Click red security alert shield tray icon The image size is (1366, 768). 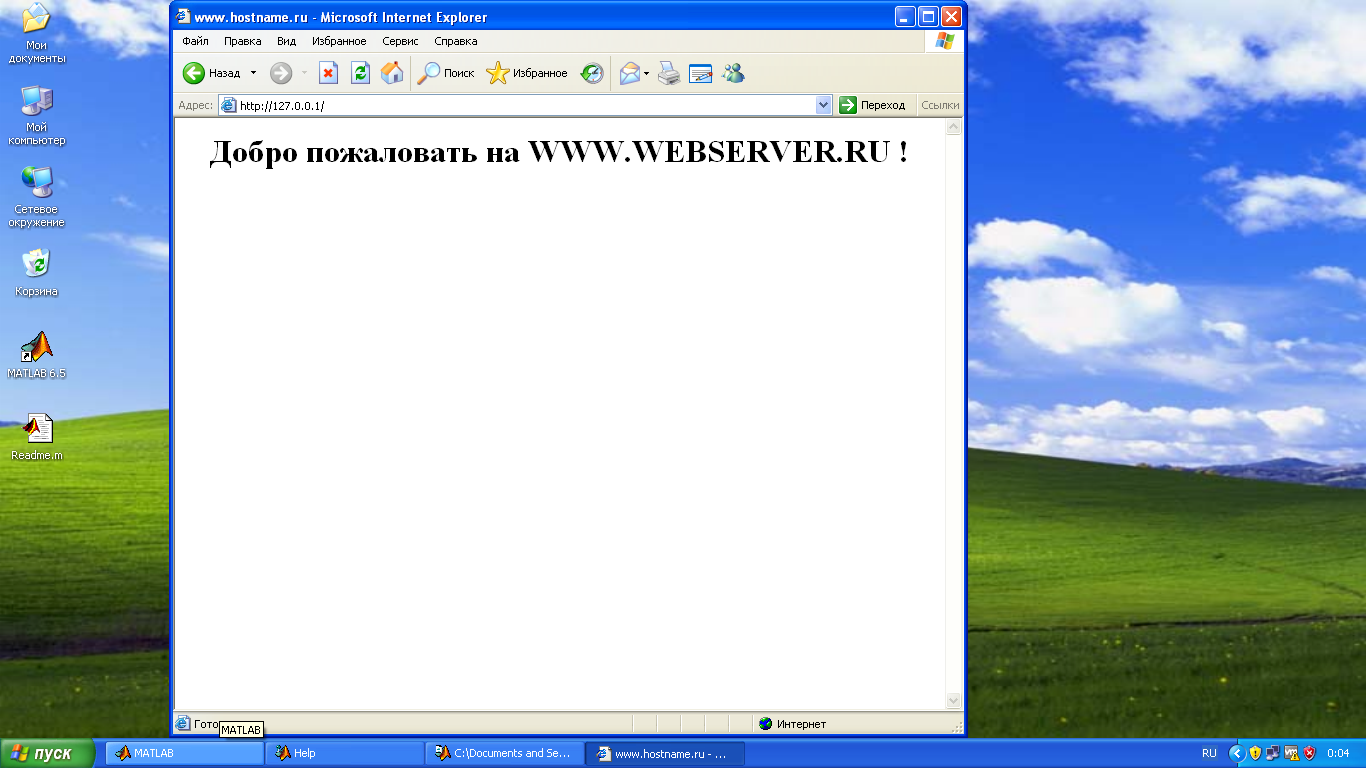tap(1309, 753)
